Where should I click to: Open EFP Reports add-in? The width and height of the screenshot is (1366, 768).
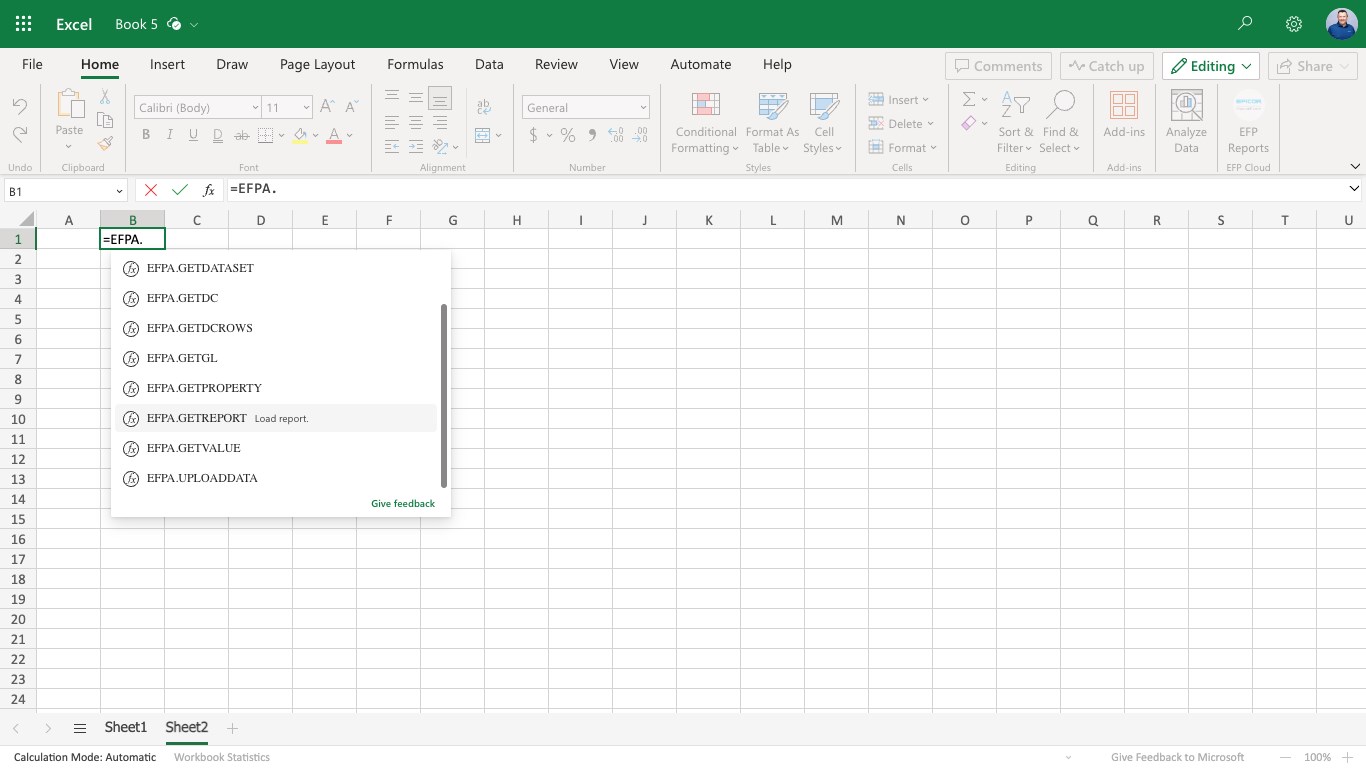point(1248,123)
